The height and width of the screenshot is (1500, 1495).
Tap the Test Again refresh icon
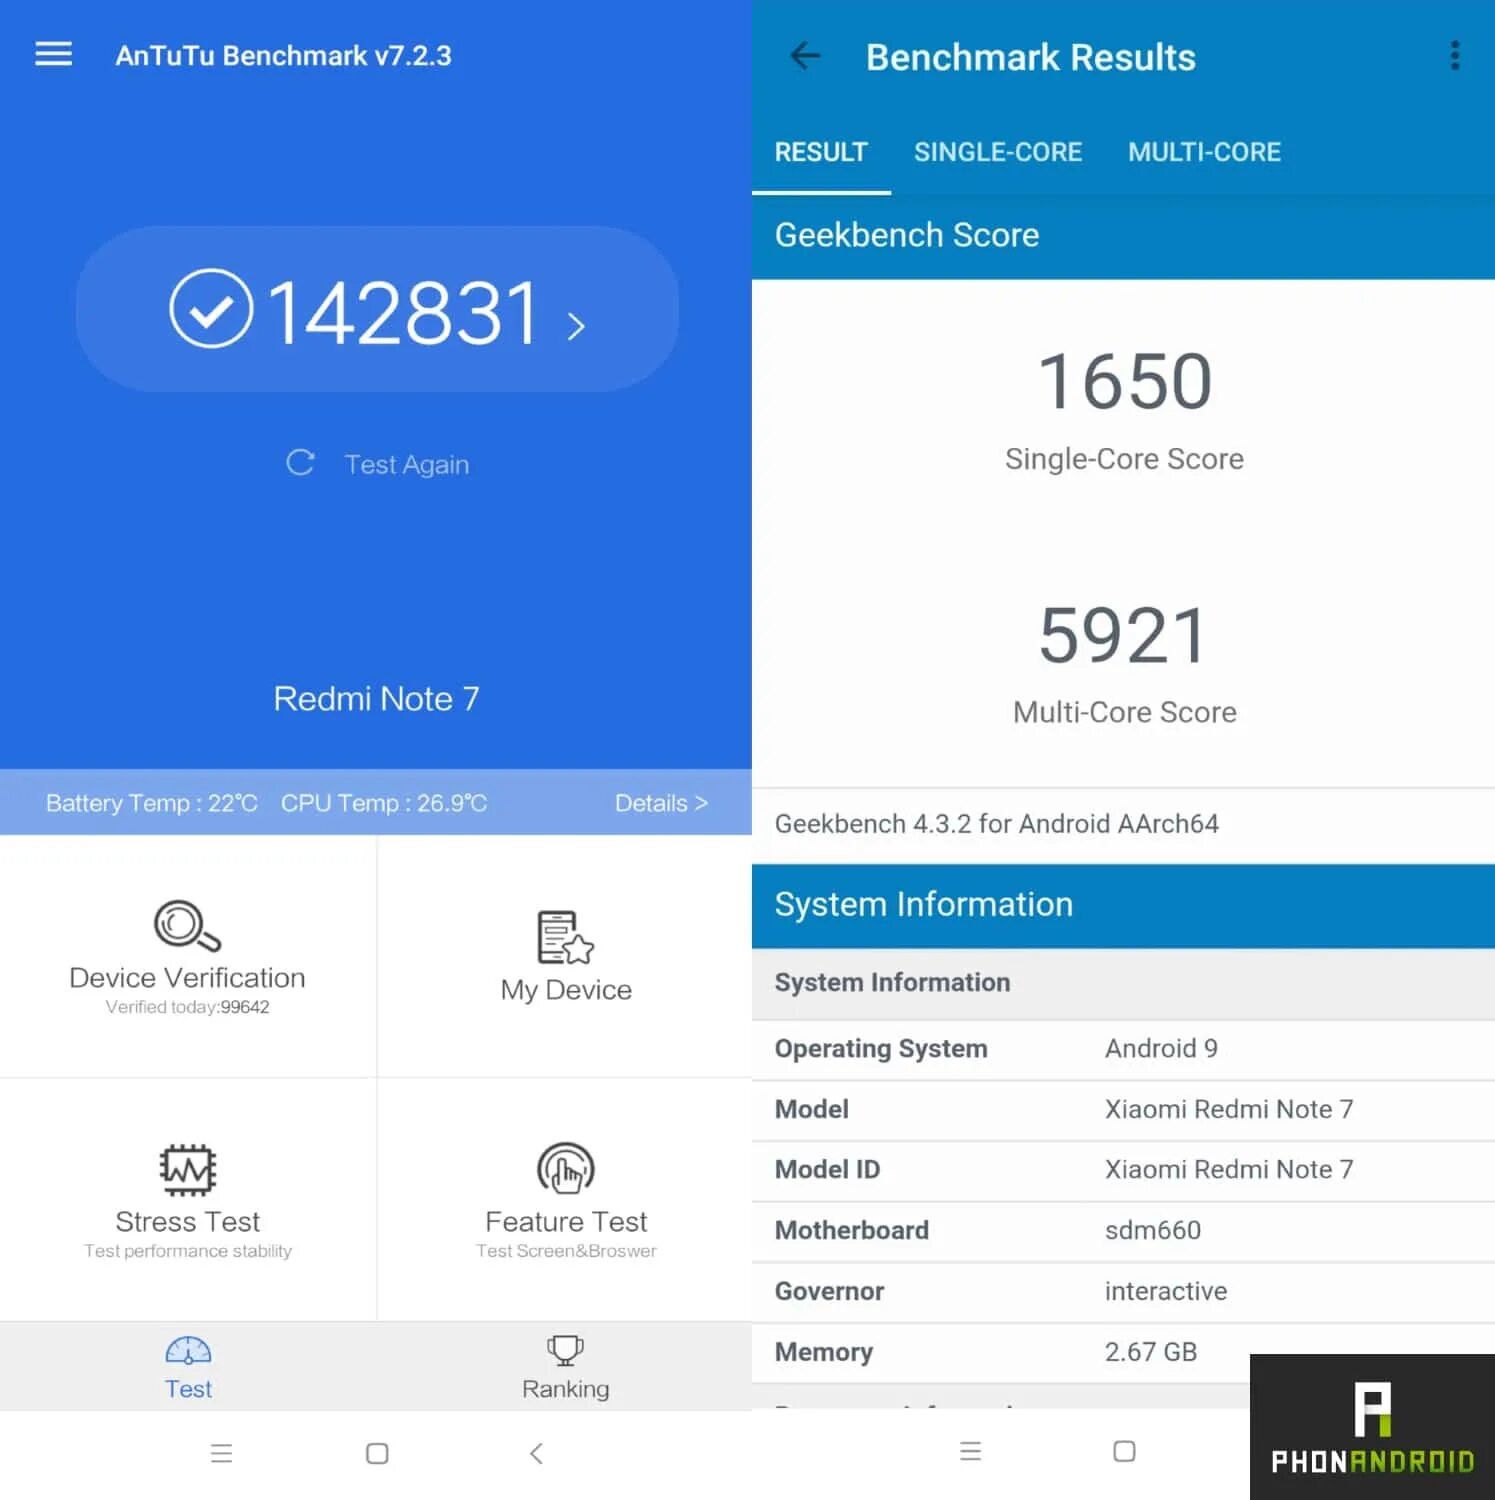click(x=300, y=462)
